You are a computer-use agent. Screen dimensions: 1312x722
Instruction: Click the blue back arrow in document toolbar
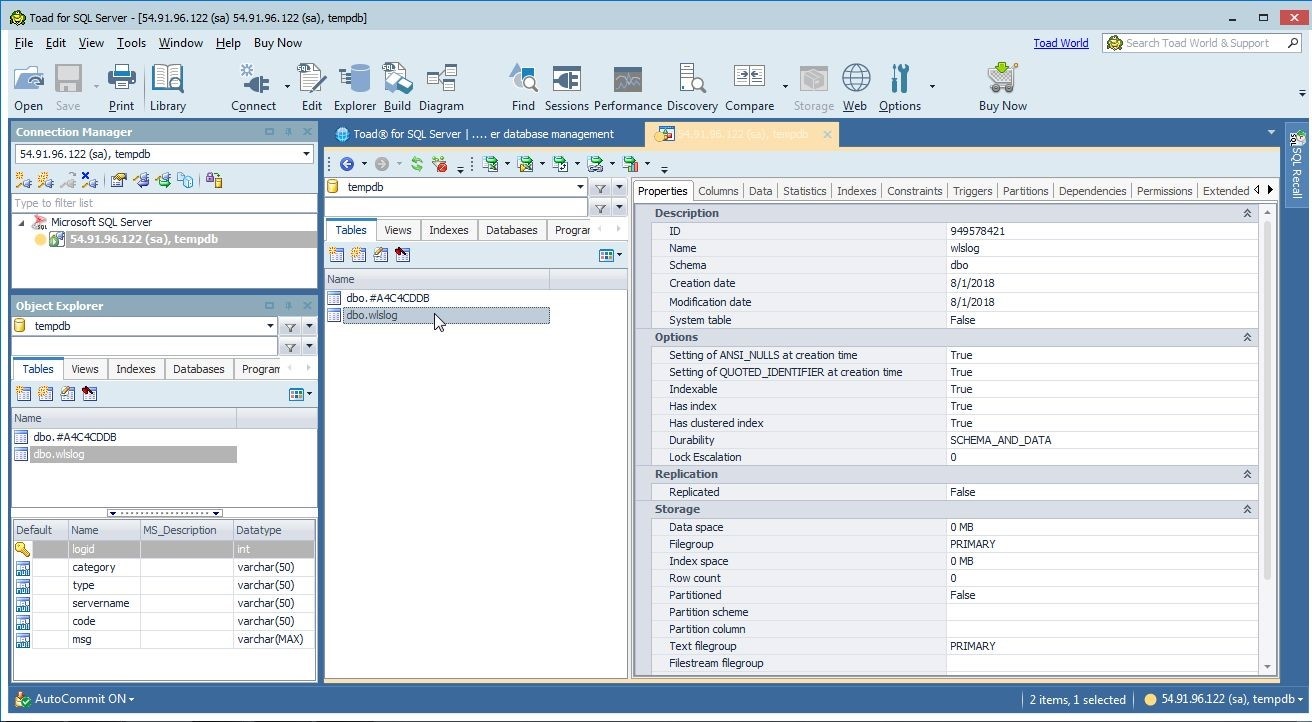tap(347, 164)
